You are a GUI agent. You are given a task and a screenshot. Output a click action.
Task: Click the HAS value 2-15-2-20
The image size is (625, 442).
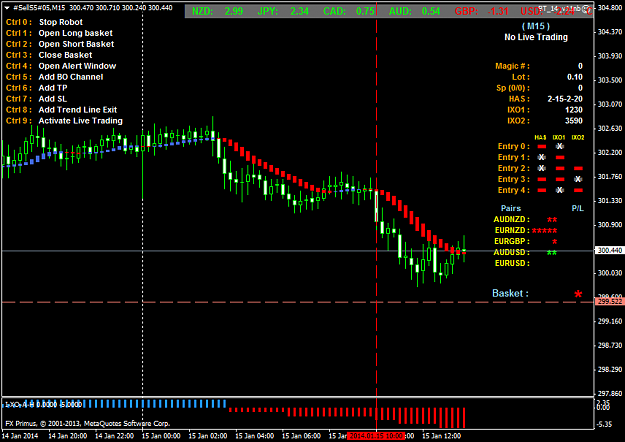coord(565,99)
